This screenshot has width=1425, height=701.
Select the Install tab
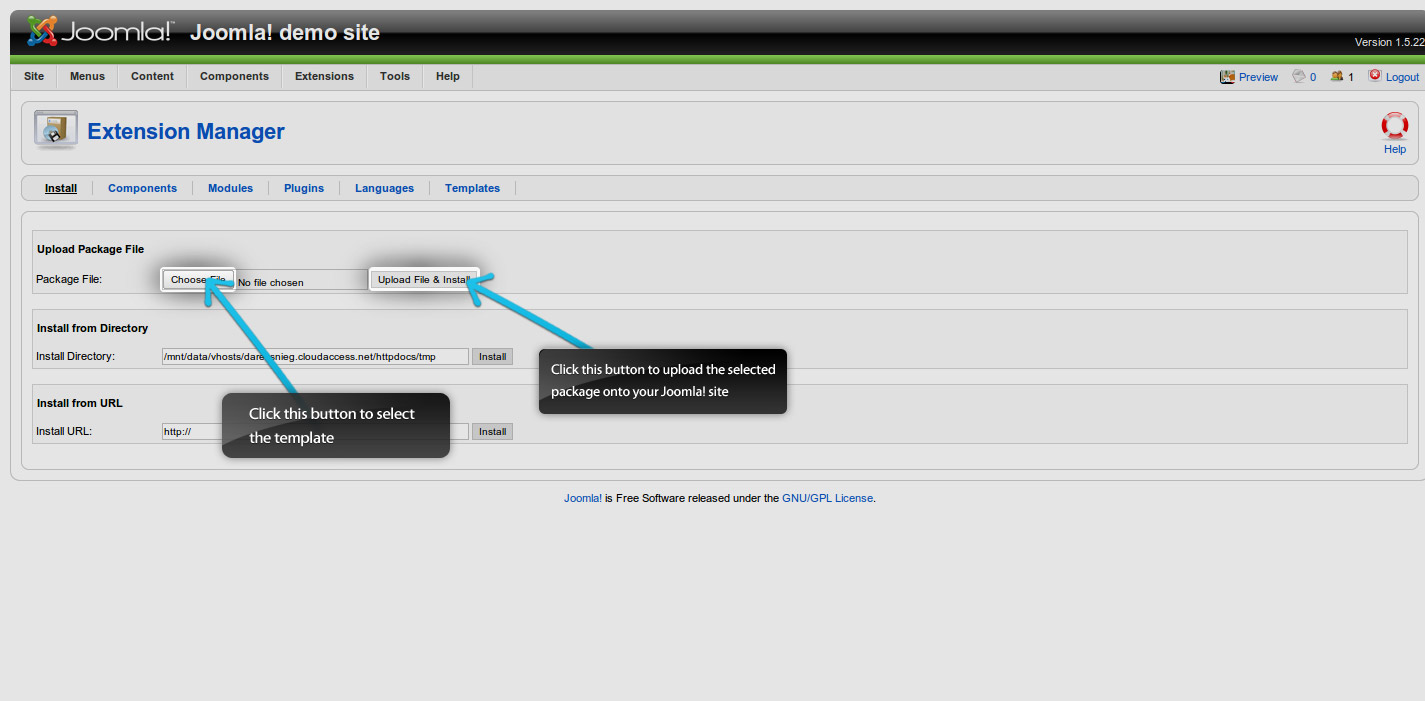[x=61, y=188]
